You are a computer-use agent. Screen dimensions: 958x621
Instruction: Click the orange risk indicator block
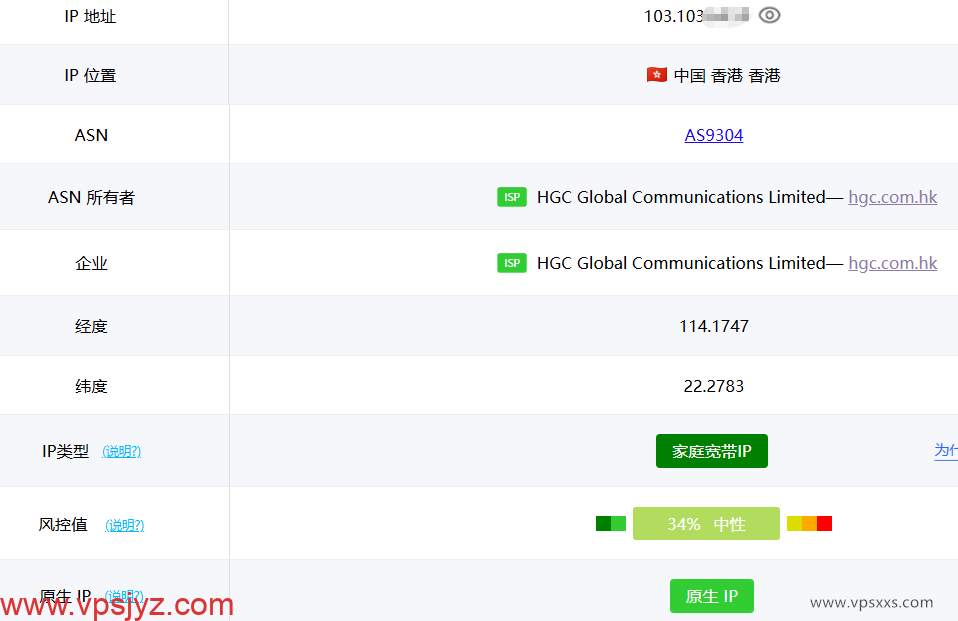pyautogui.click(x=810, y=523)
